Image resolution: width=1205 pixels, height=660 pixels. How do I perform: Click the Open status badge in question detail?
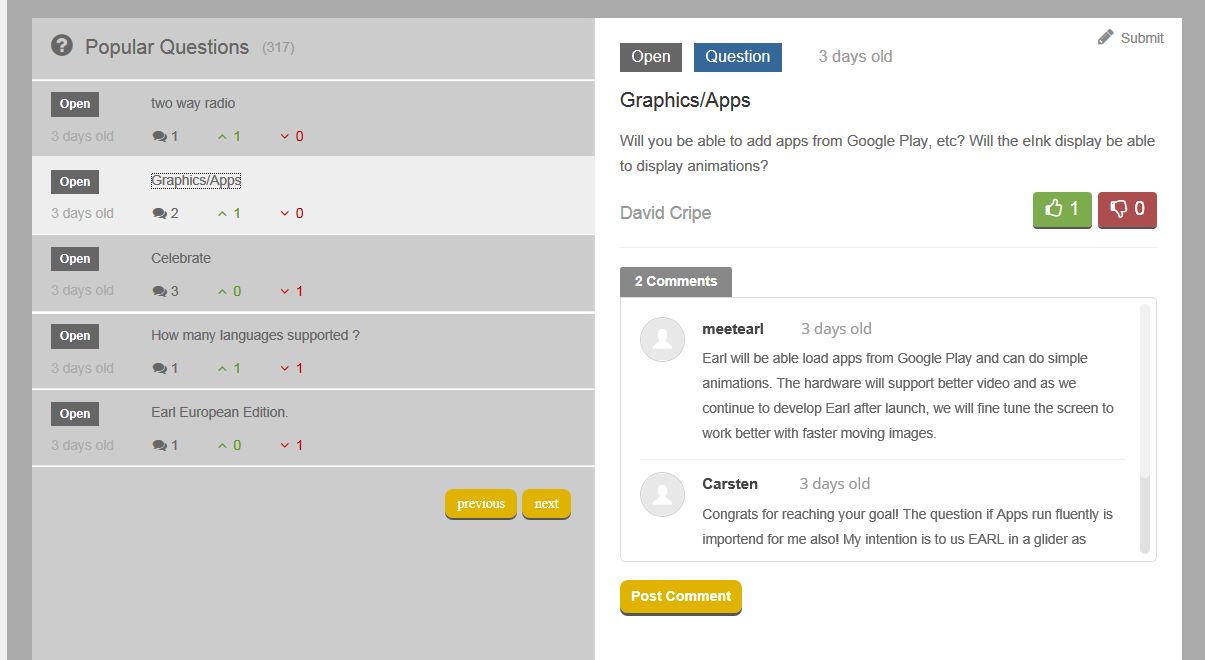[x=651, y=57]
